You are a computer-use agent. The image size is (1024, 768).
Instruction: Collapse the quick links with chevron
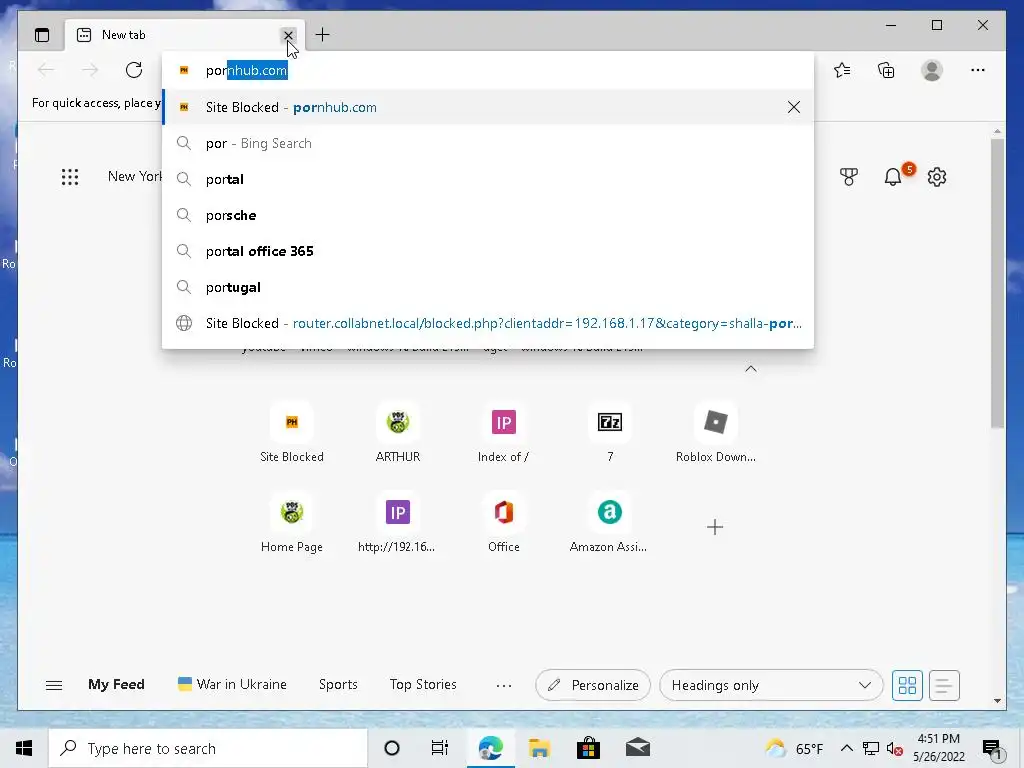point(751,369)
